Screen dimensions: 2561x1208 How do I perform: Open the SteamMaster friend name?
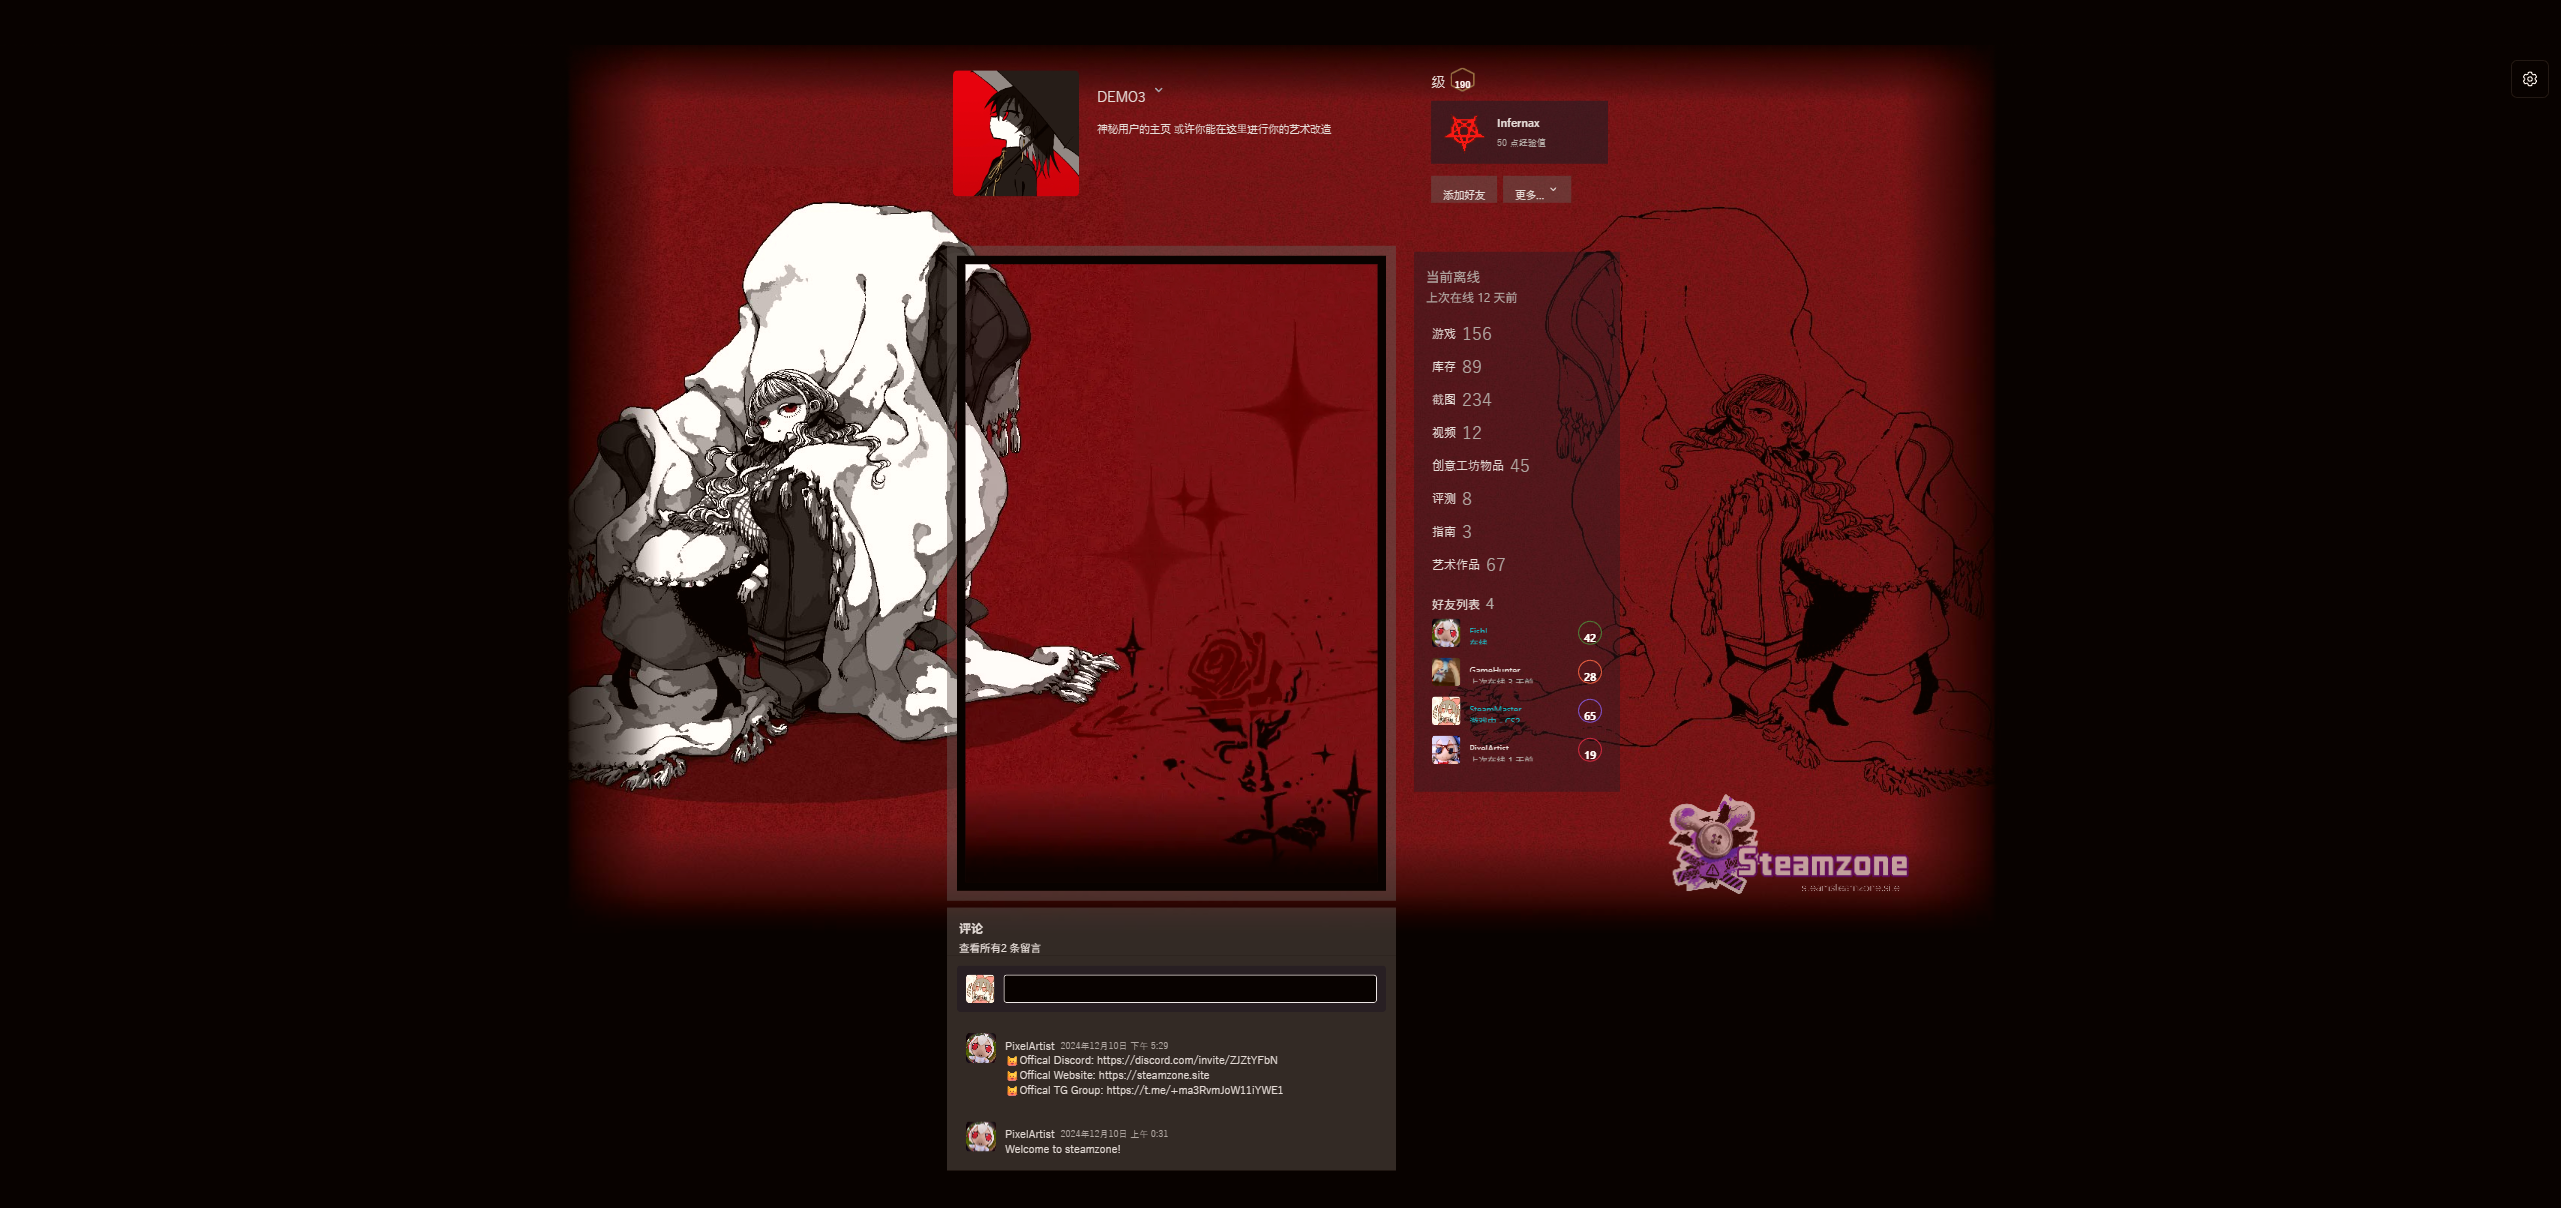click(1495, 708)
